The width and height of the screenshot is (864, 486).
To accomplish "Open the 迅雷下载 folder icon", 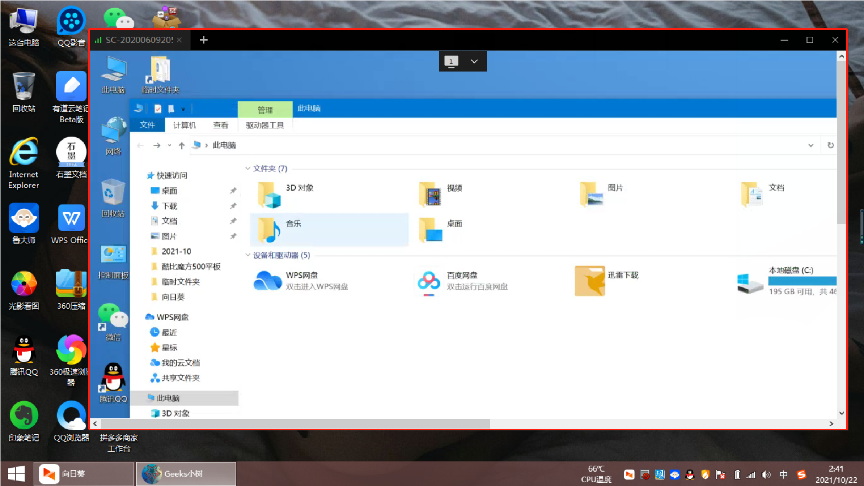I will [x=590, y=281].
